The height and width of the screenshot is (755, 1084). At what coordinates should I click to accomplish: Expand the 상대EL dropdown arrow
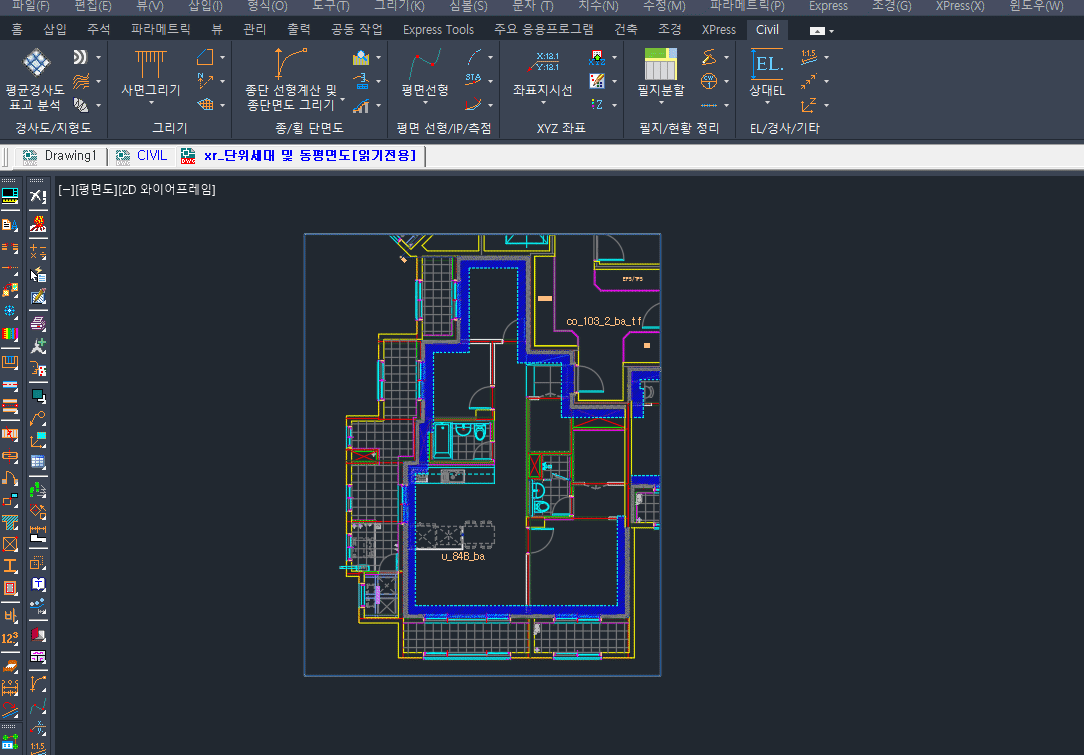(767, 103)
